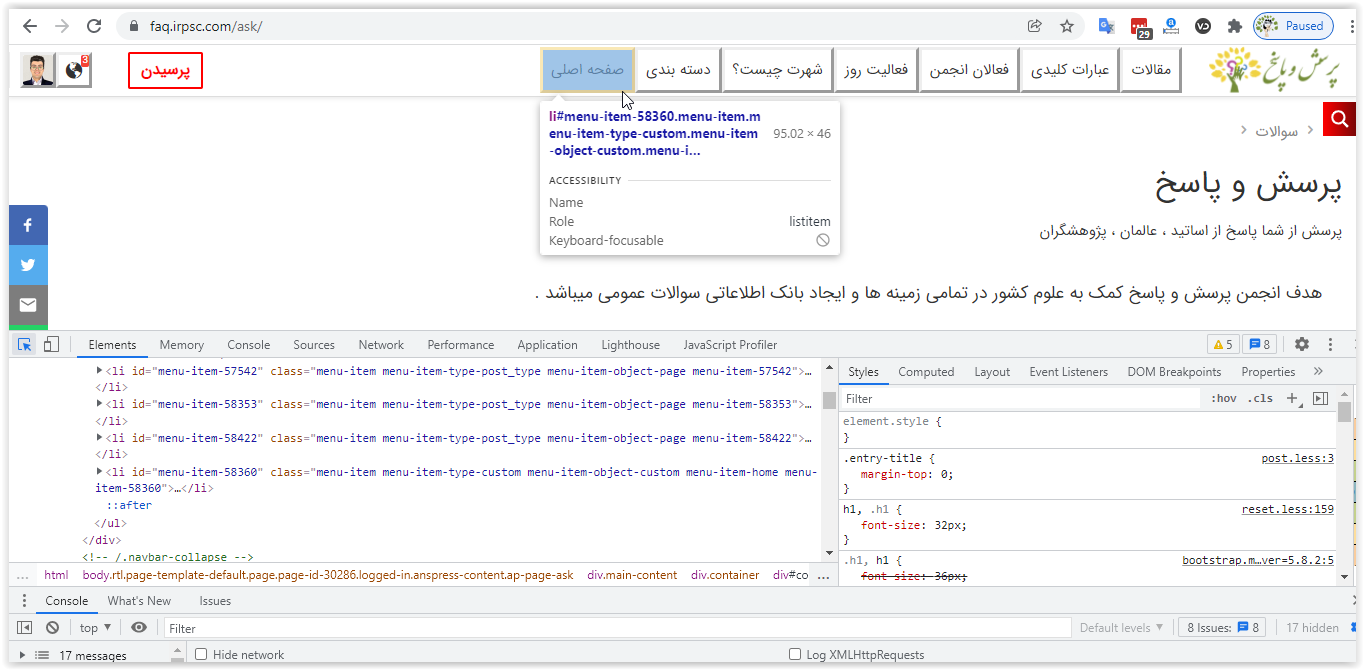Toggle the .cls class editor
This screenshot has height=670, width=1364.
coord(1260,399)
